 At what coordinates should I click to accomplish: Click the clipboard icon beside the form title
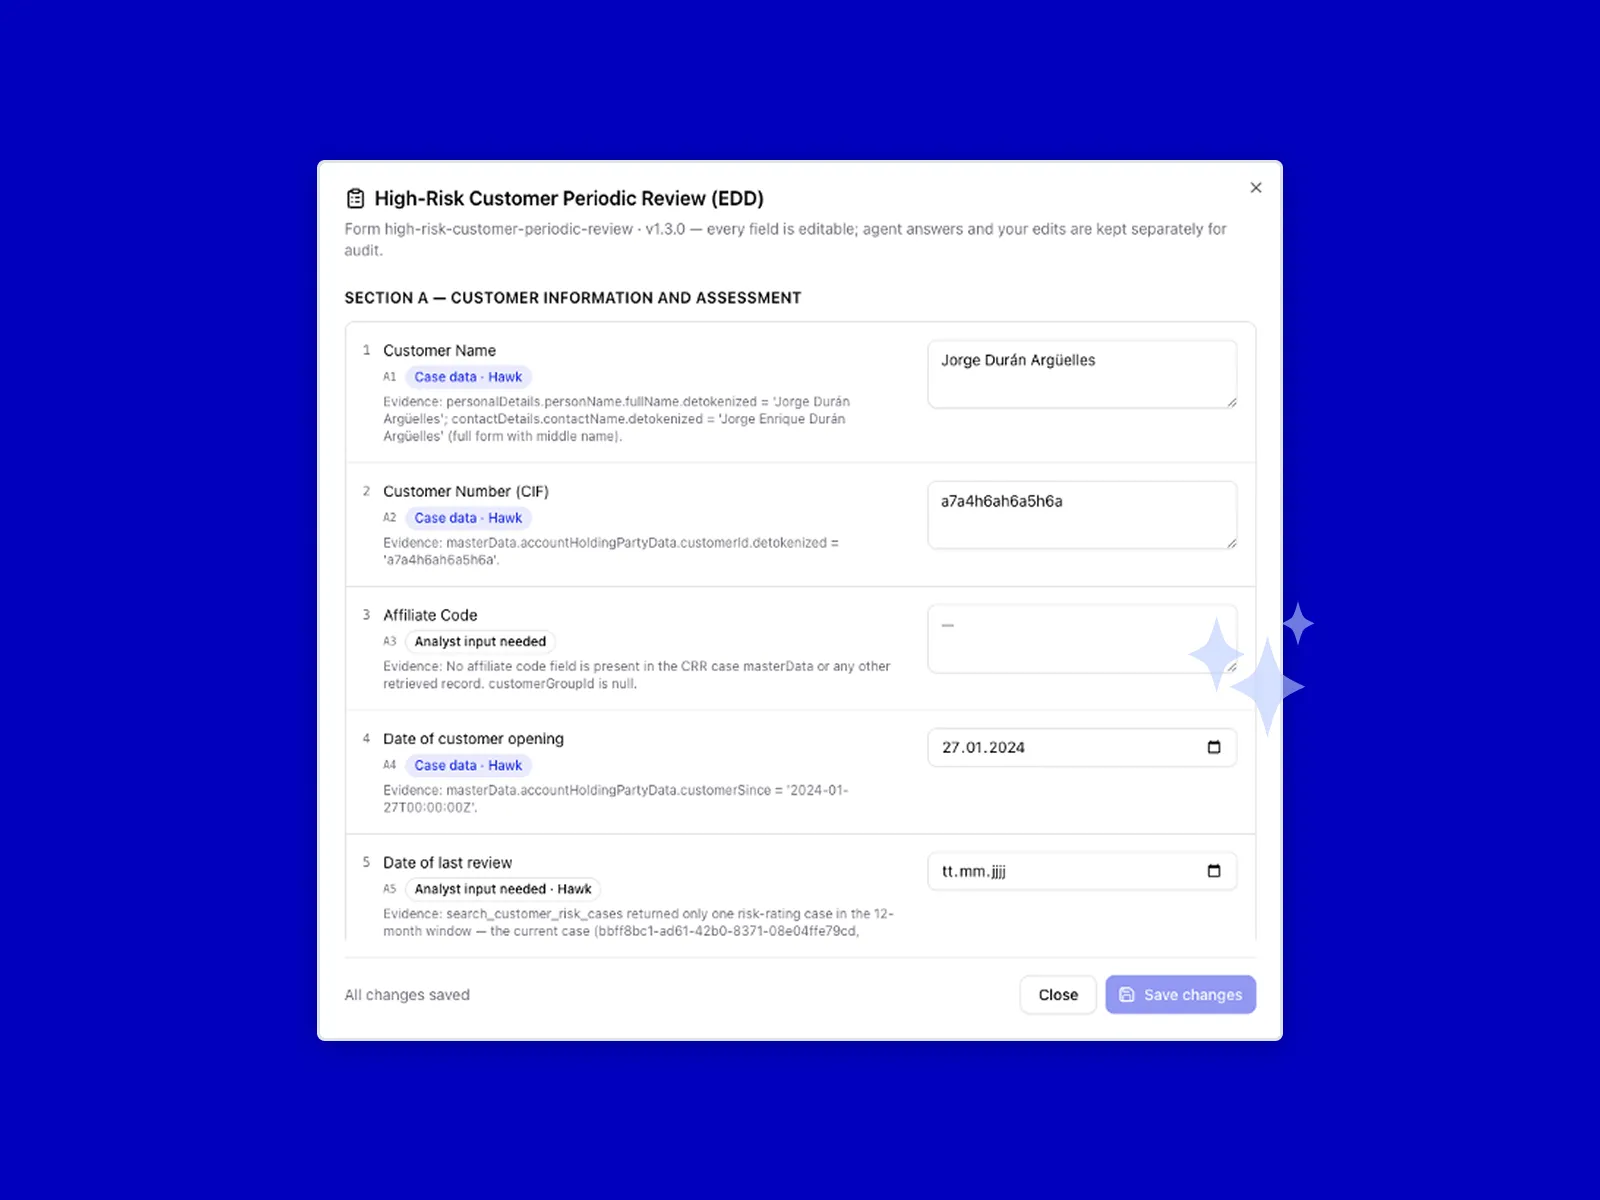[x=355, y=198]
